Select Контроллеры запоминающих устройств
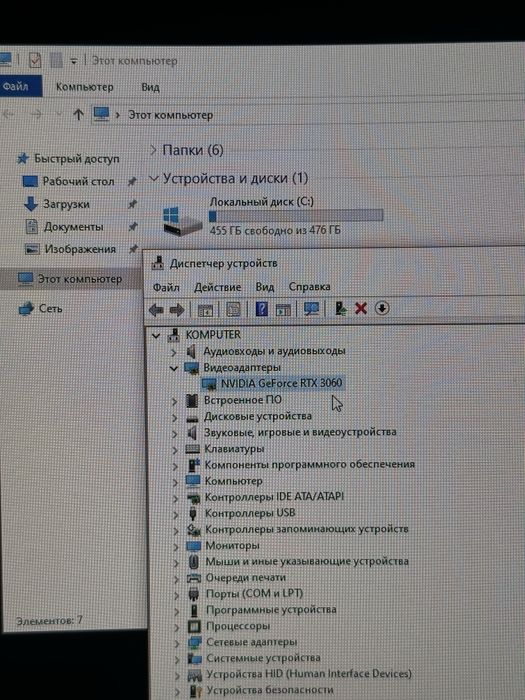 (307, 529)
